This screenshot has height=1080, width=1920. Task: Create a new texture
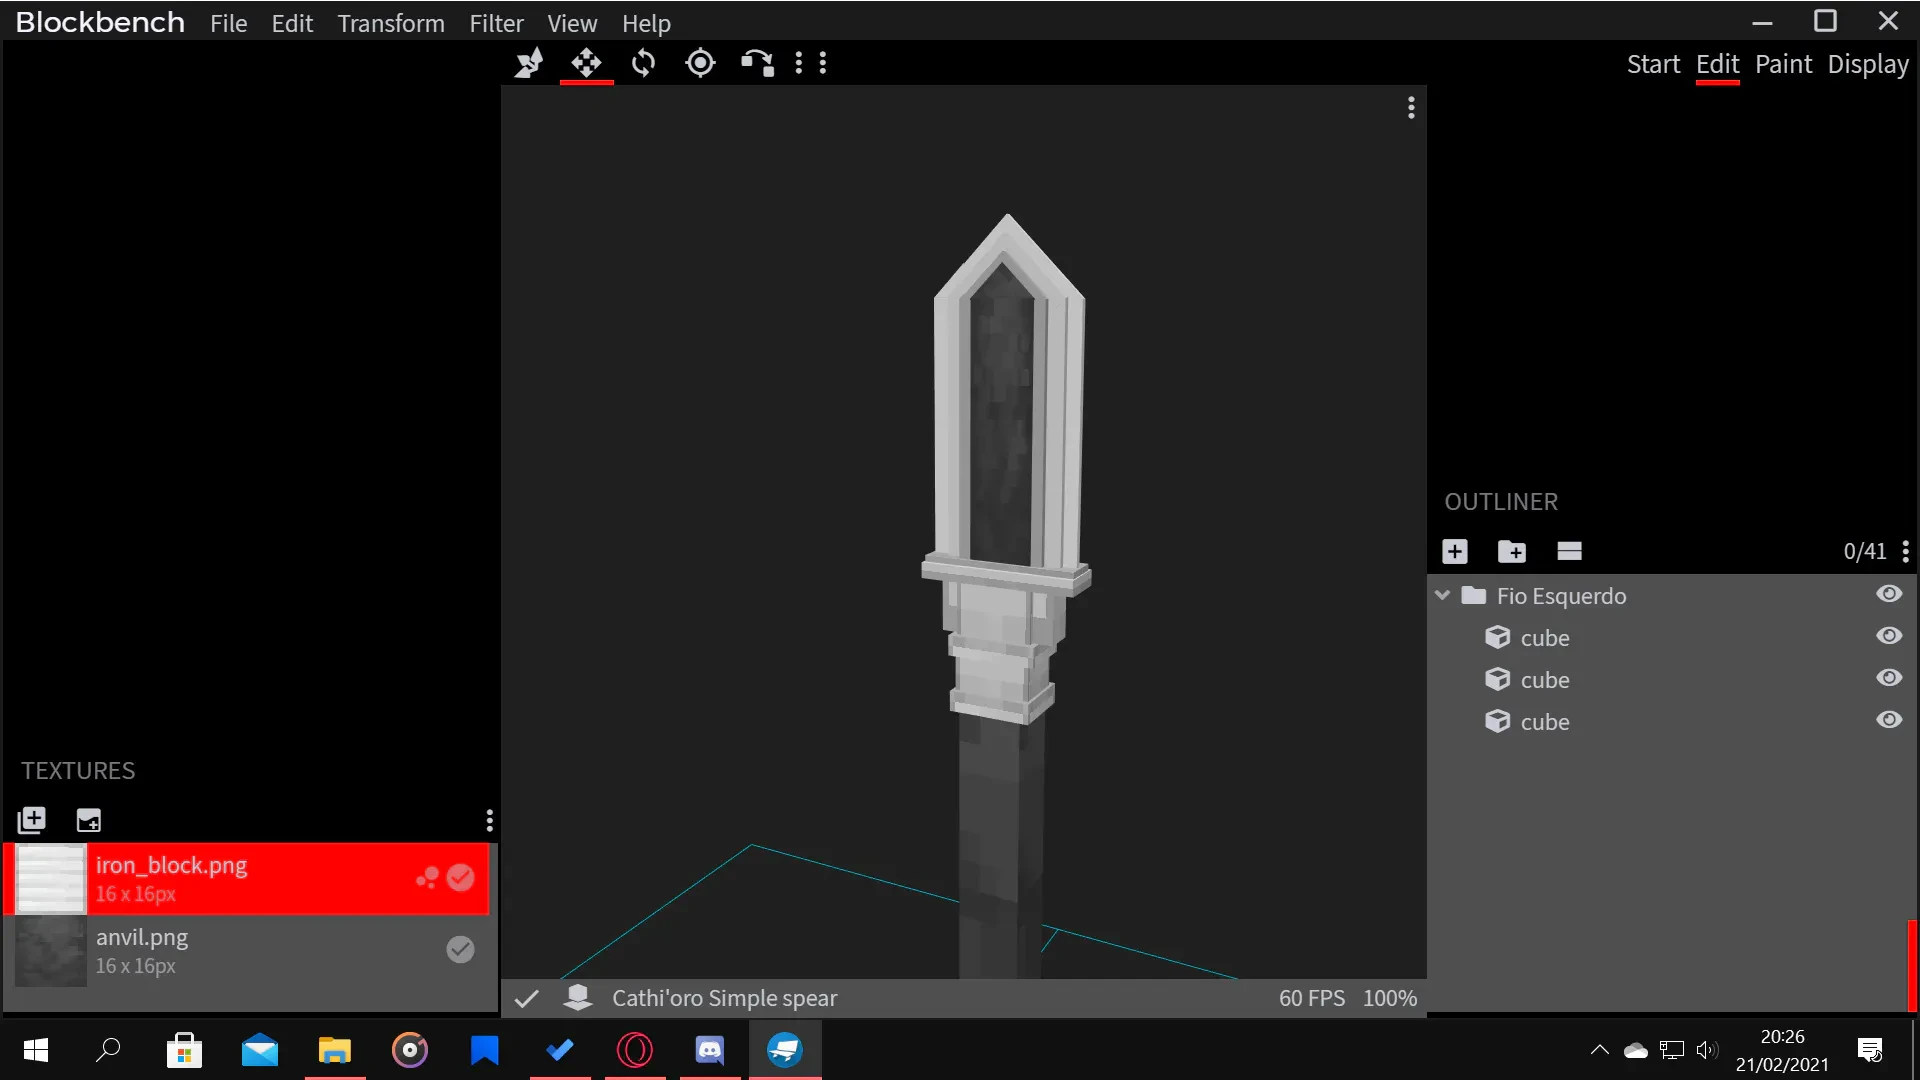tap(89, 820)
